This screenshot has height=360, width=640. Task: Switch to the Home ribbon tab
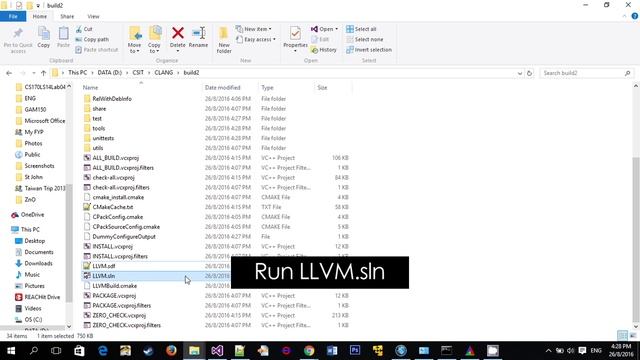tap(40, 16)
